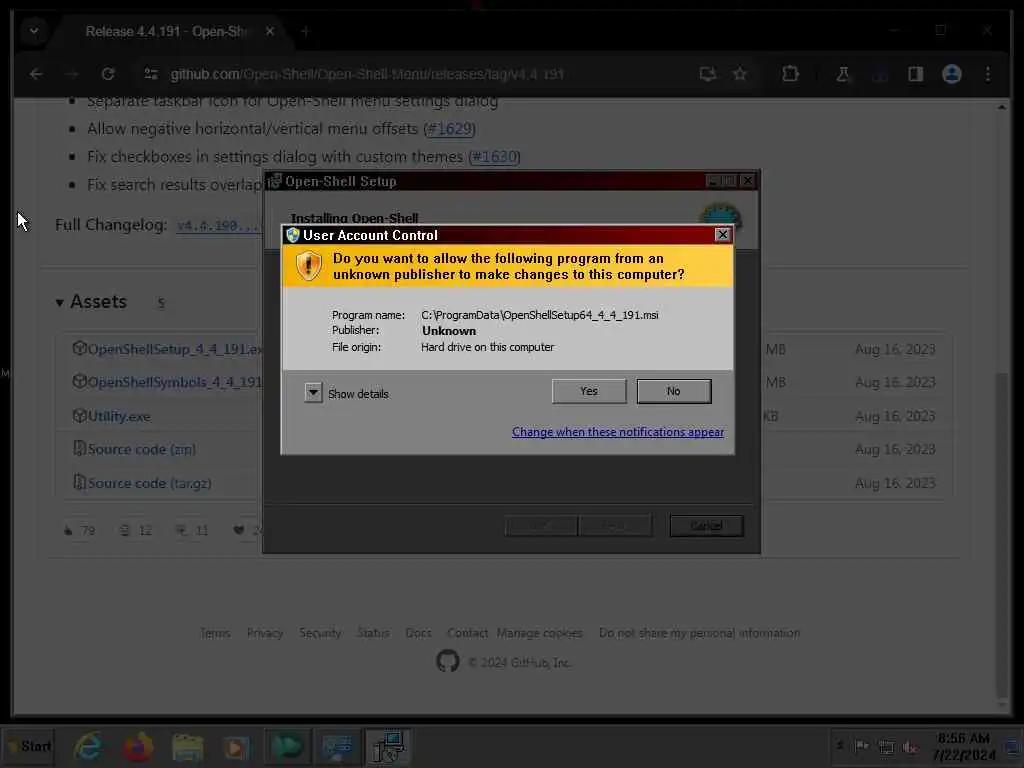Open Manage cookies footer link
Viewport: 1024px width, 768px height.
pos(539,633)
